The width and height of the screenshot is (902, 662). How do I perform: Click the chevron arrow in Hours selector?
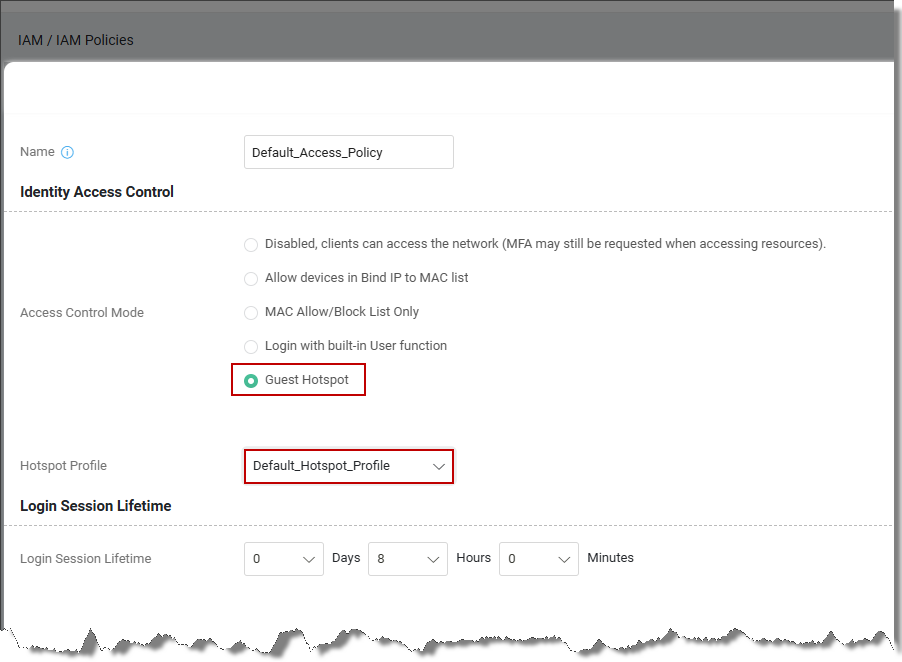(433, 559)
